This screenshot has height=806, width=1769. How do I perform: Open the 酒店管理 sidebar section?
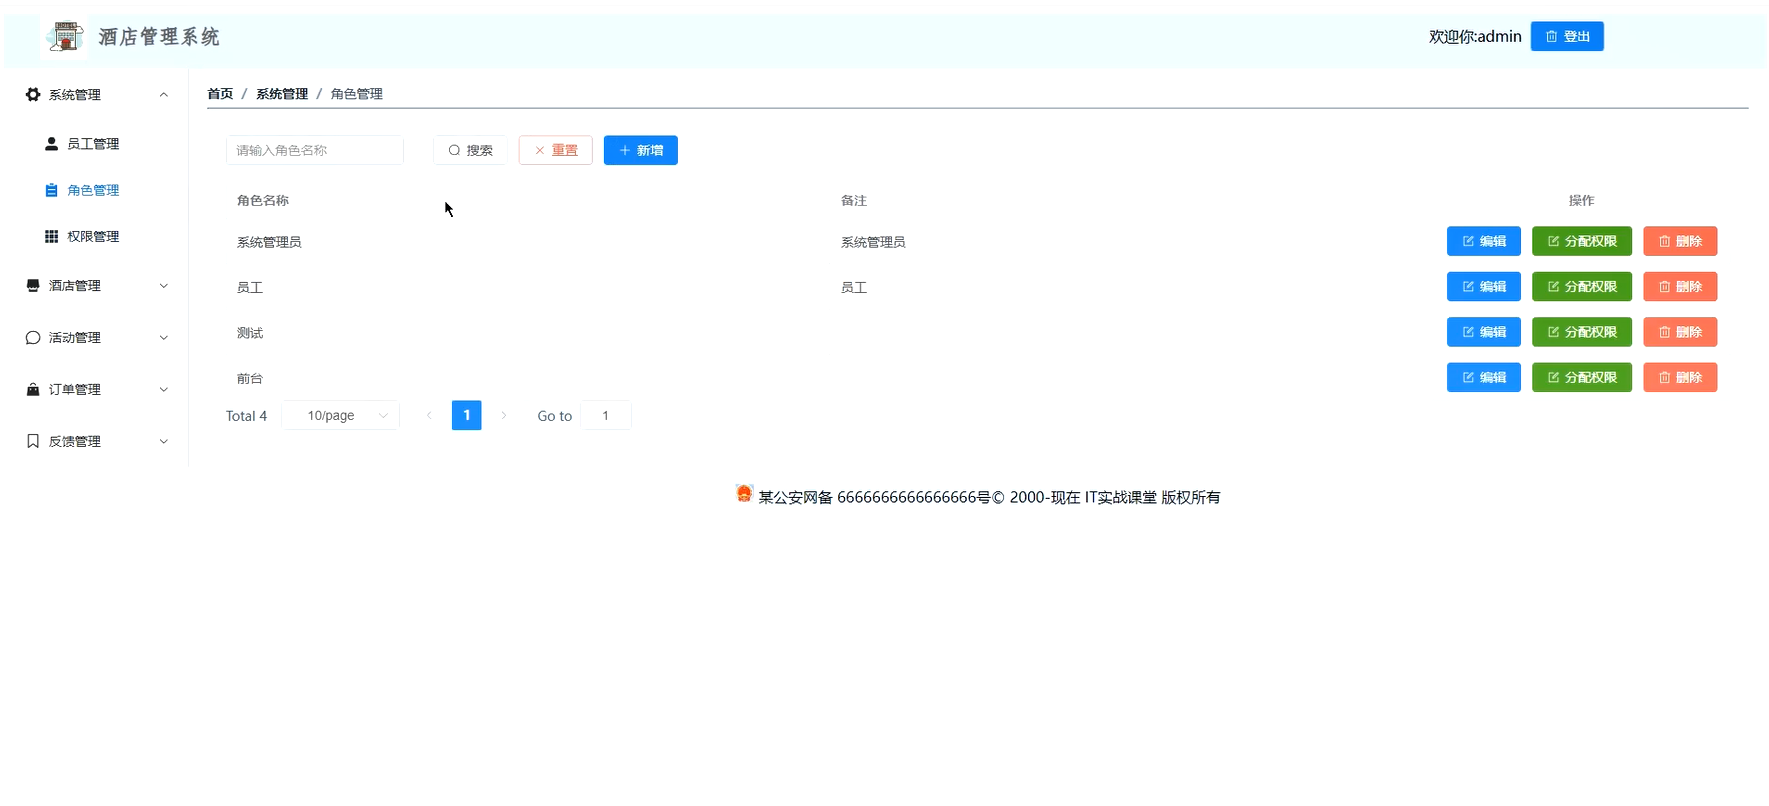point(96,285)
